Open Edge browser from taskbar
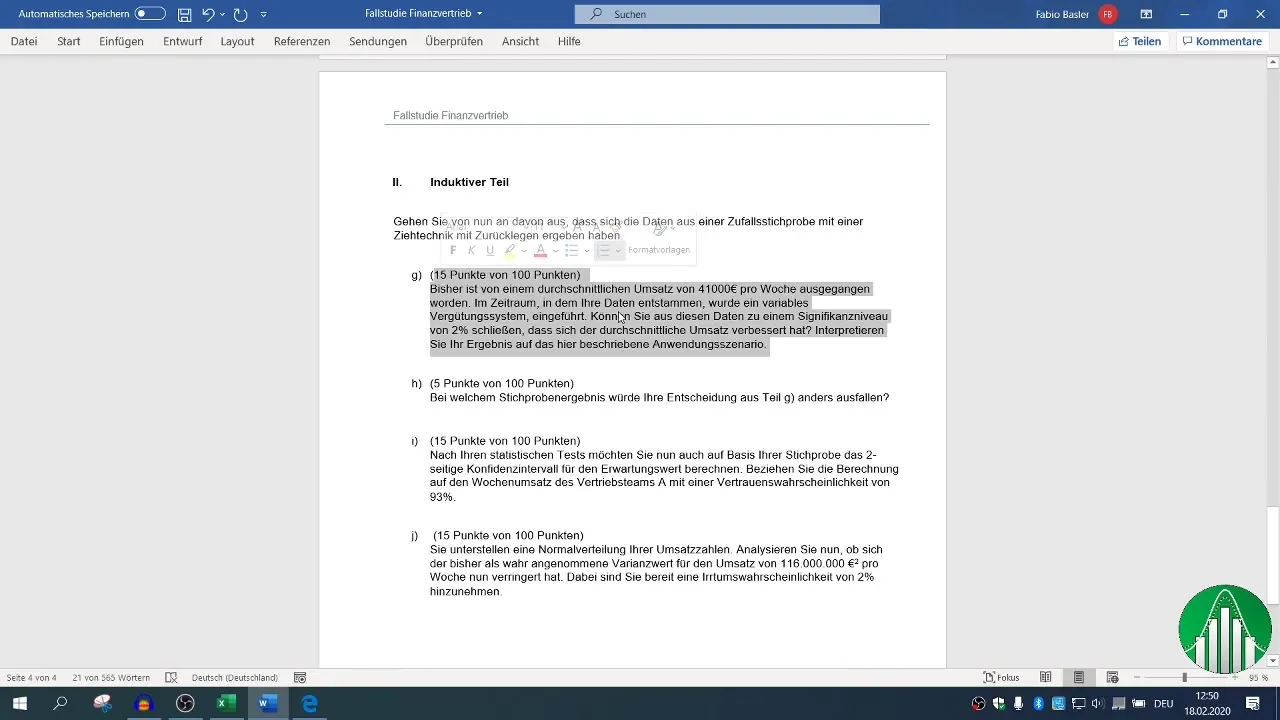The width and height of the screenshot is (1280, 720). (x=310, y=703)
